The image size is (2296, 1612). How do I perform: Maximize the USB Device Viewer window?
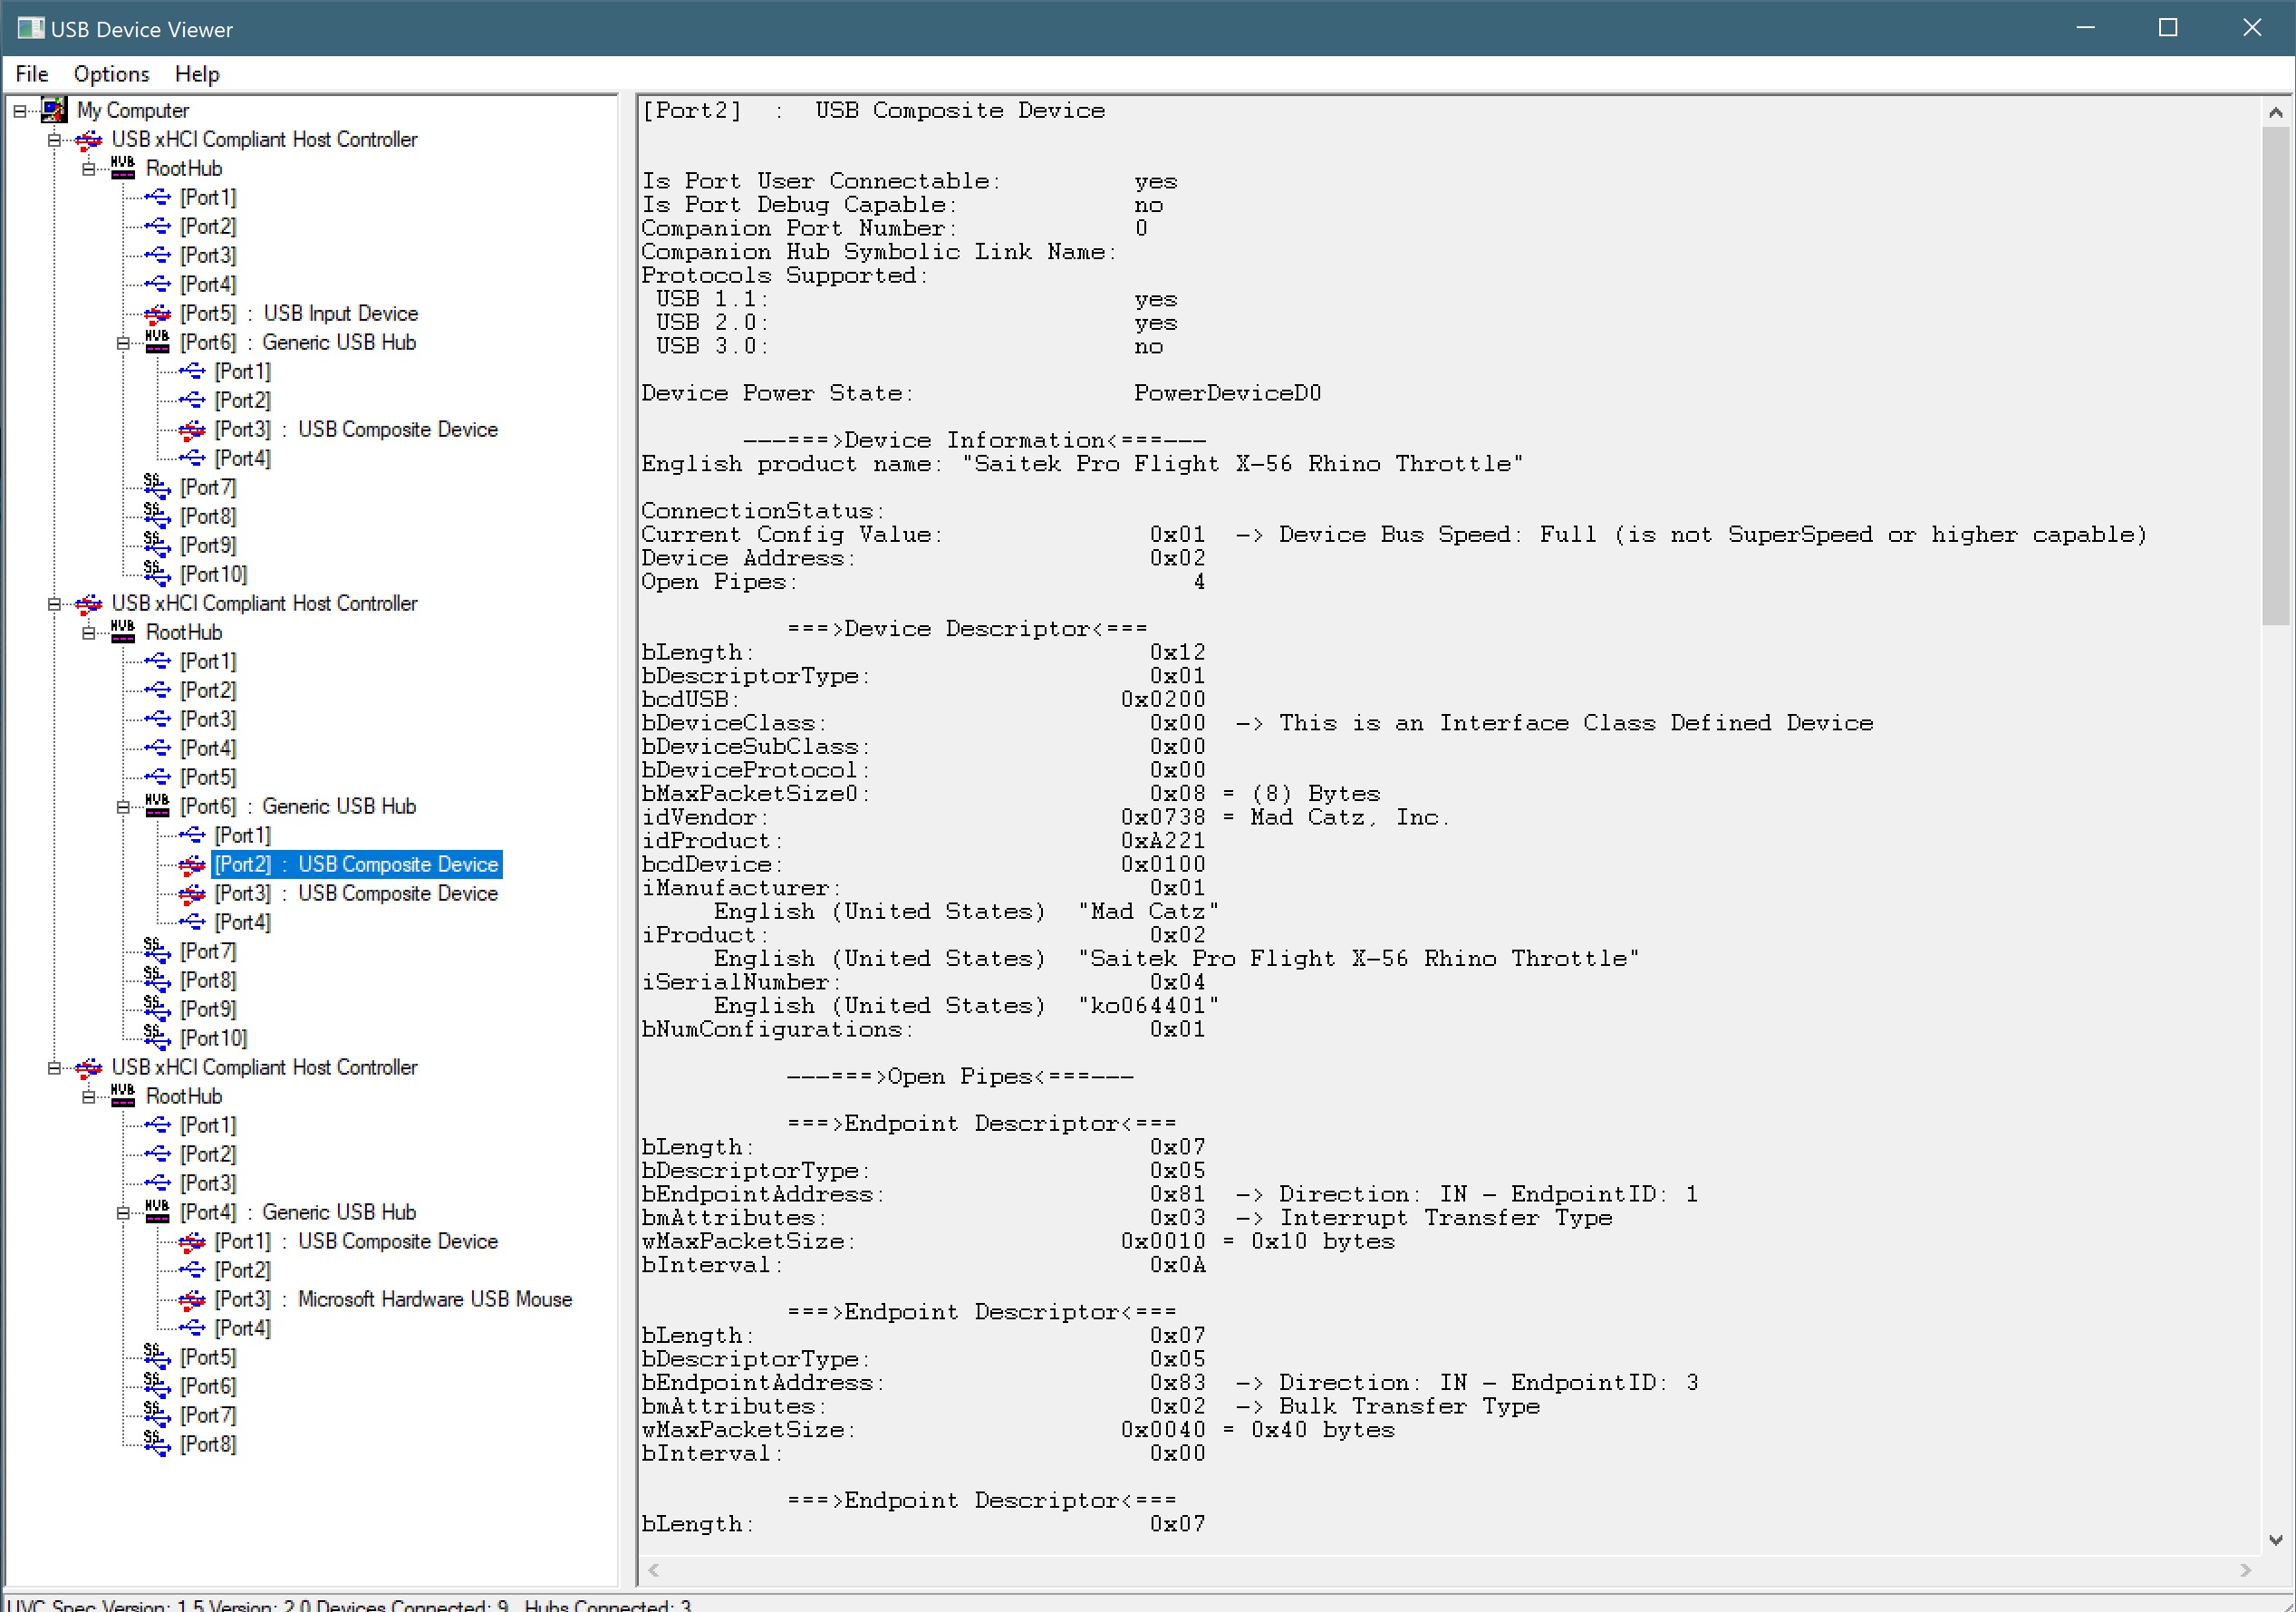coord(2168,28)
